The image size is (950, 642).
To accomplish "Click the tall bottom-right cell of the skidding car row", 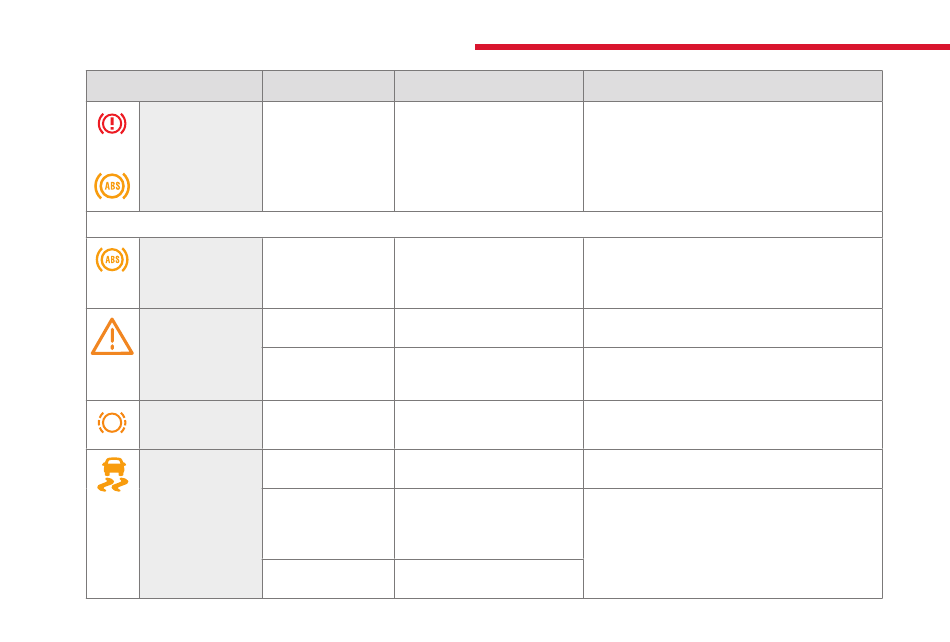I will point(732,543).
